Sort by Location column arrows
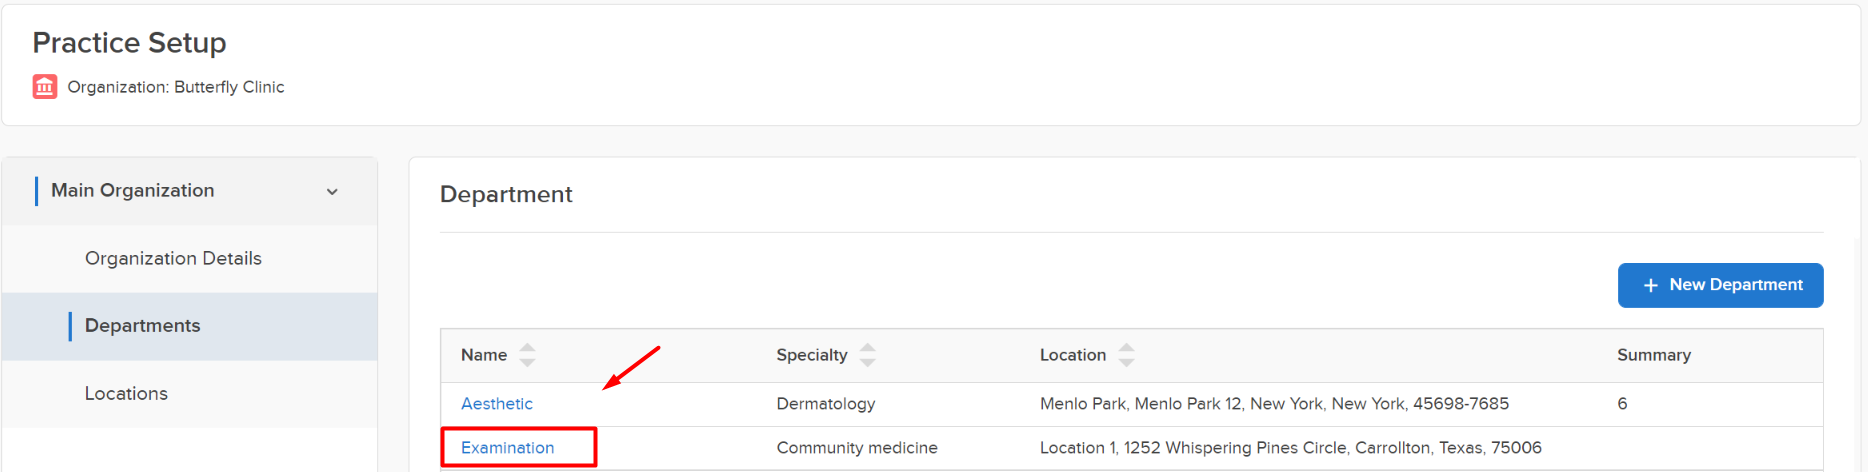 (x=1126, y=355)
